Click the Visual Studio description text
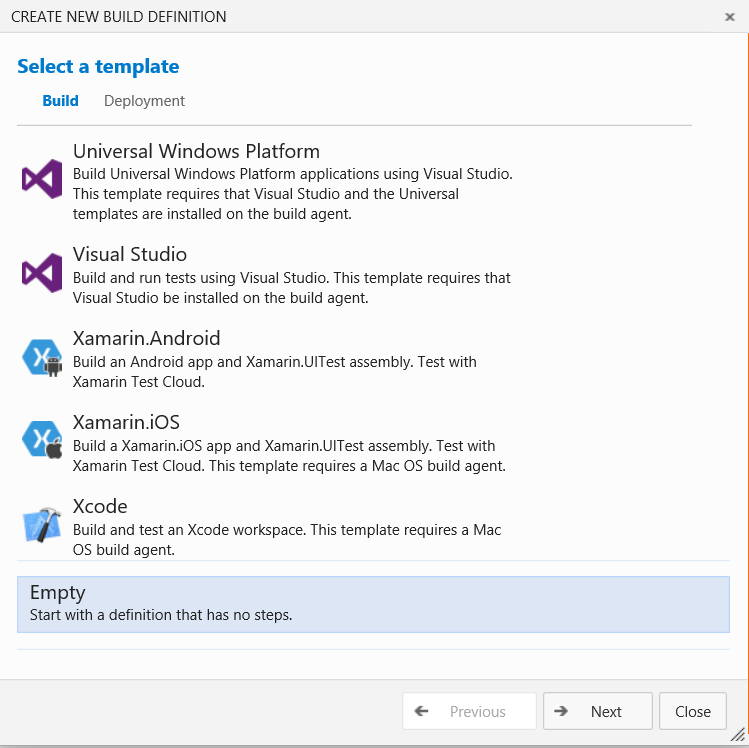The height and width of the screenshot is (748, 749). click(291, 288)
